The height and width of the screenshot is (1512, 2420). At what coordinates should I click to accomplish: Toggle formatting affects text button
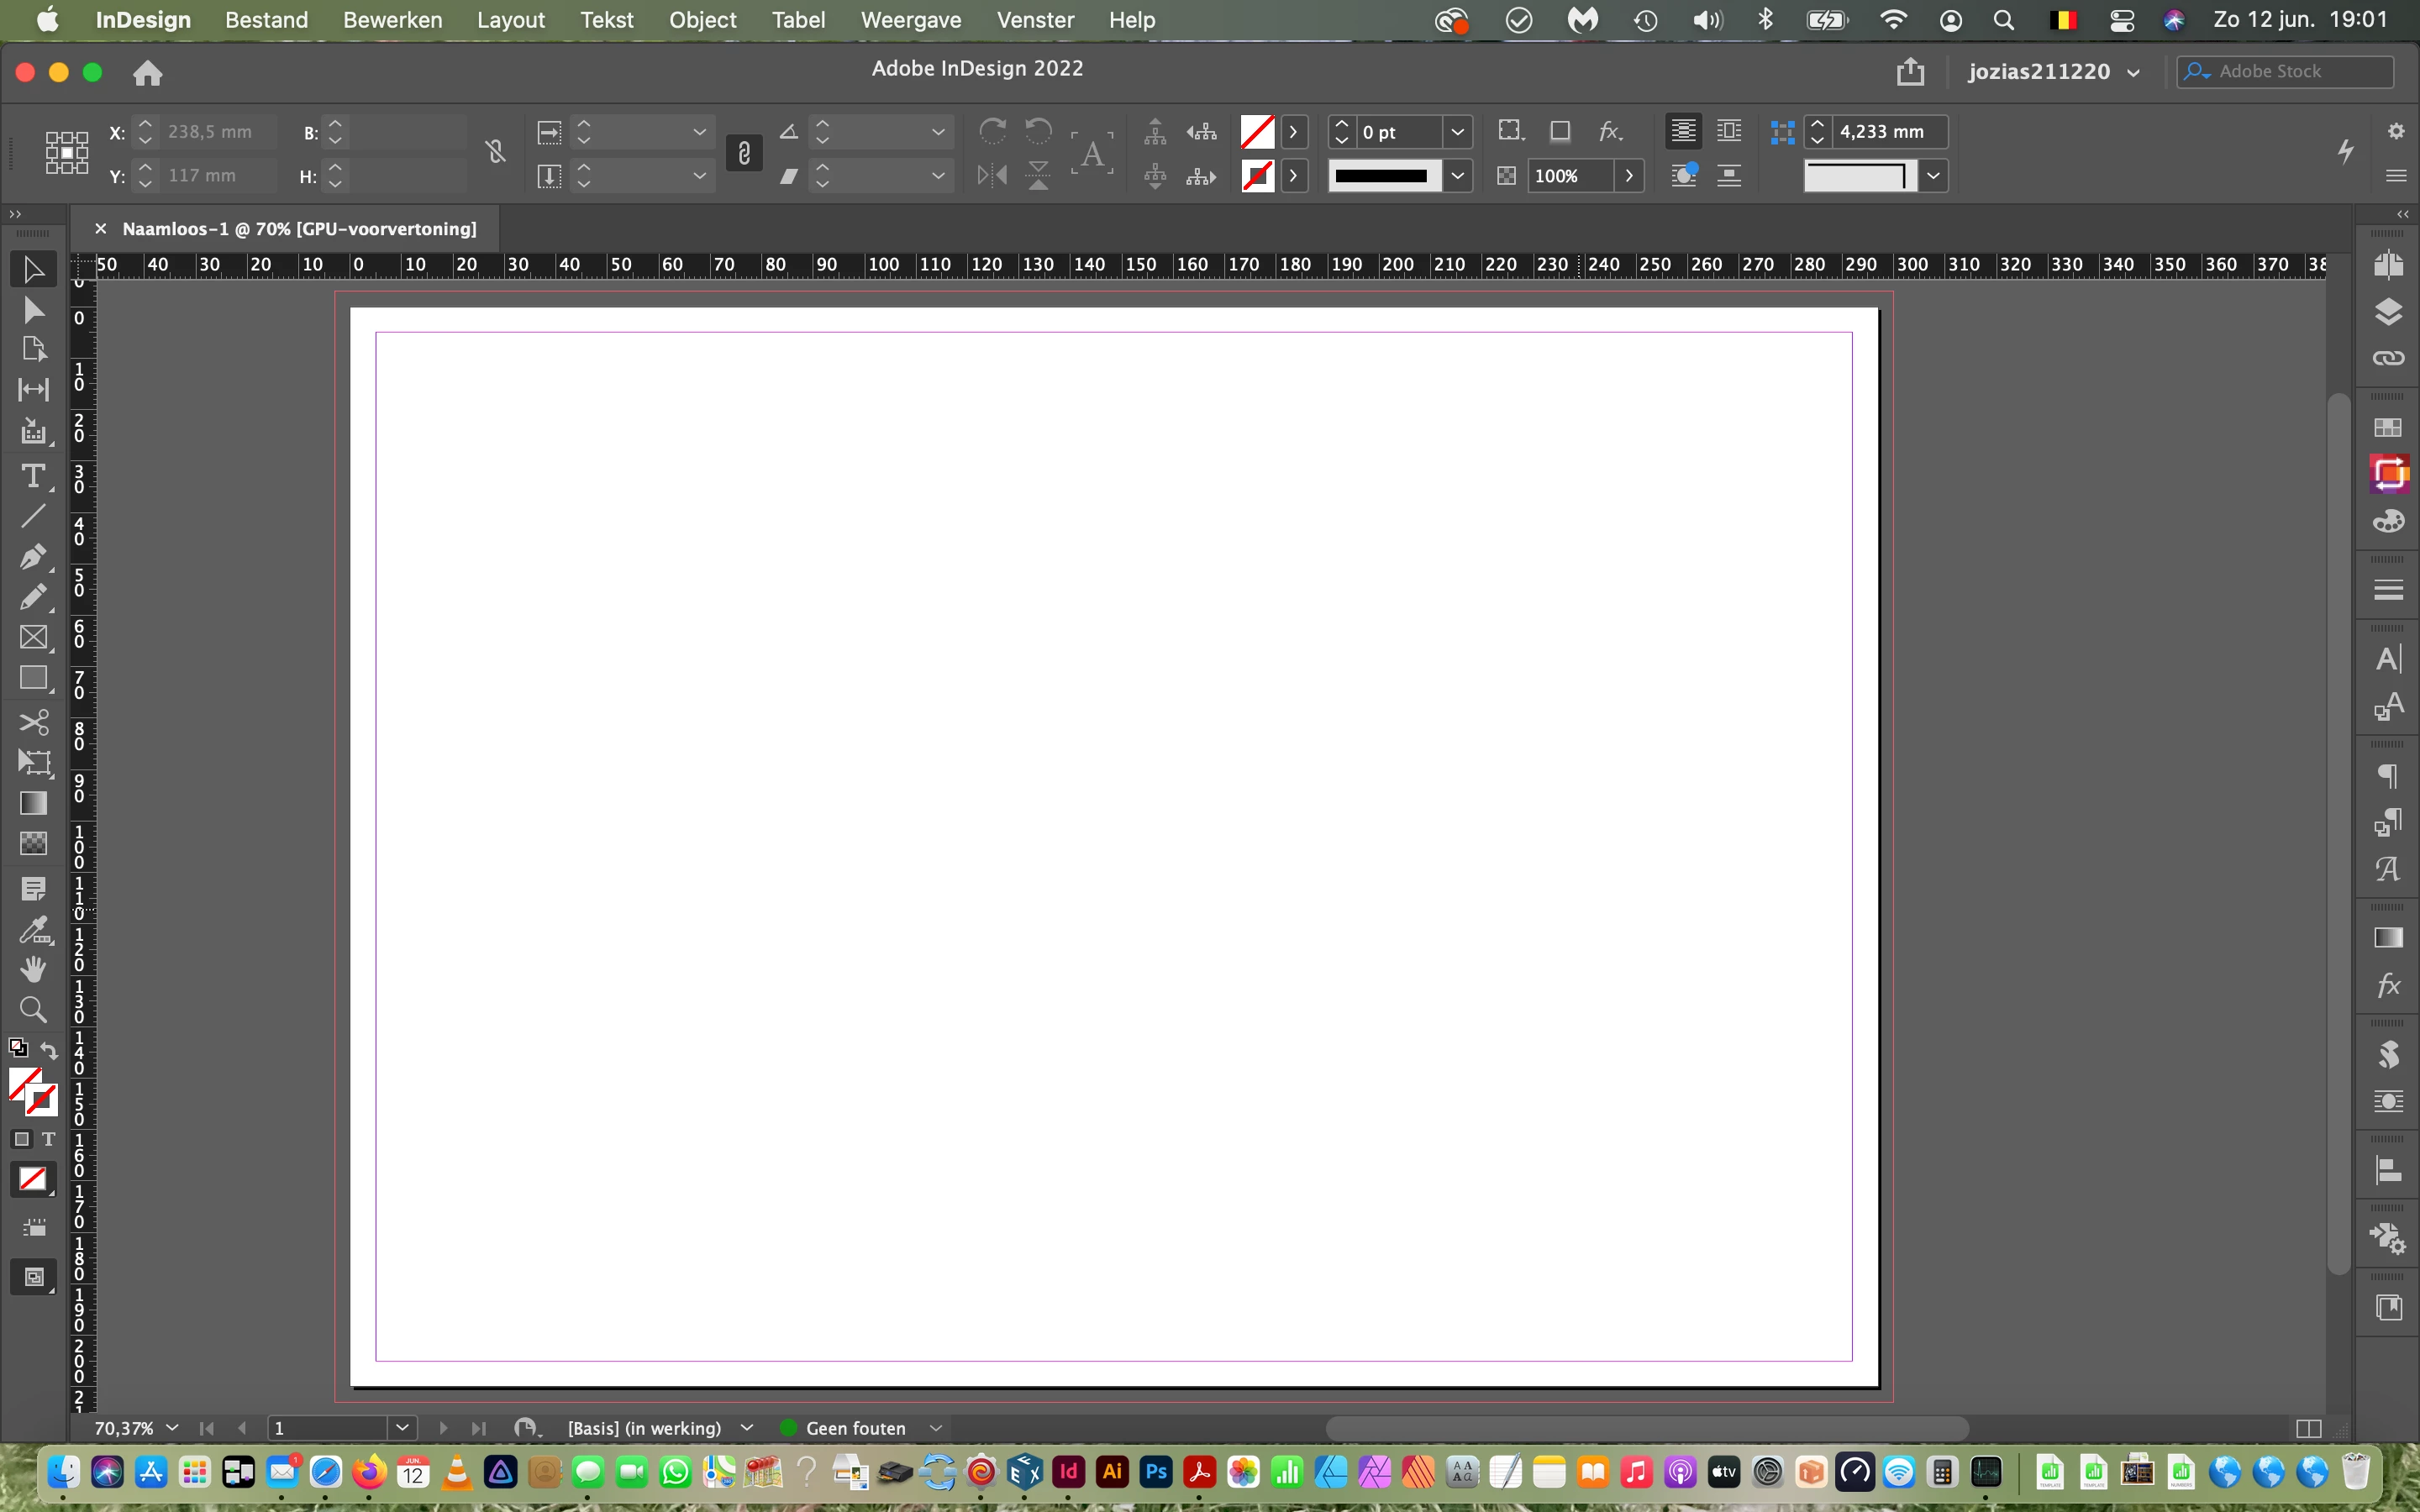tap(48, 1139)
